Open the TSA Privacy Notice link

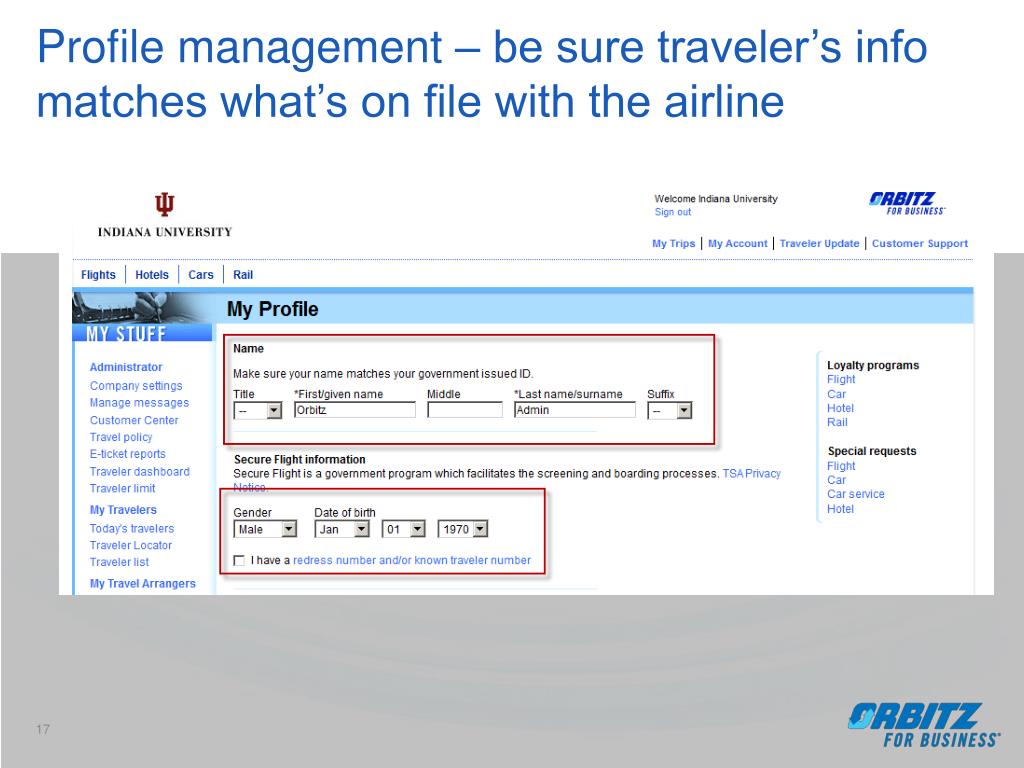click(x=751, y=474)
